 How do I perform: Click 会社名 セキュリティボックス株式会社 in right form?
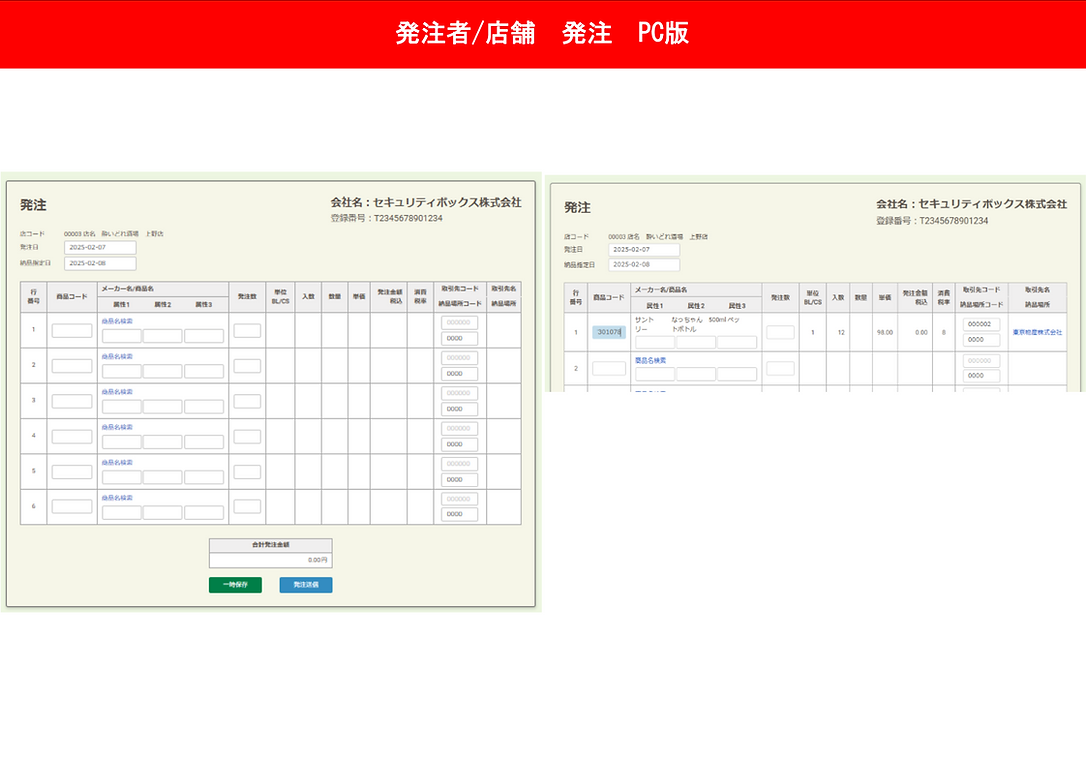click(x=971, y=204)
